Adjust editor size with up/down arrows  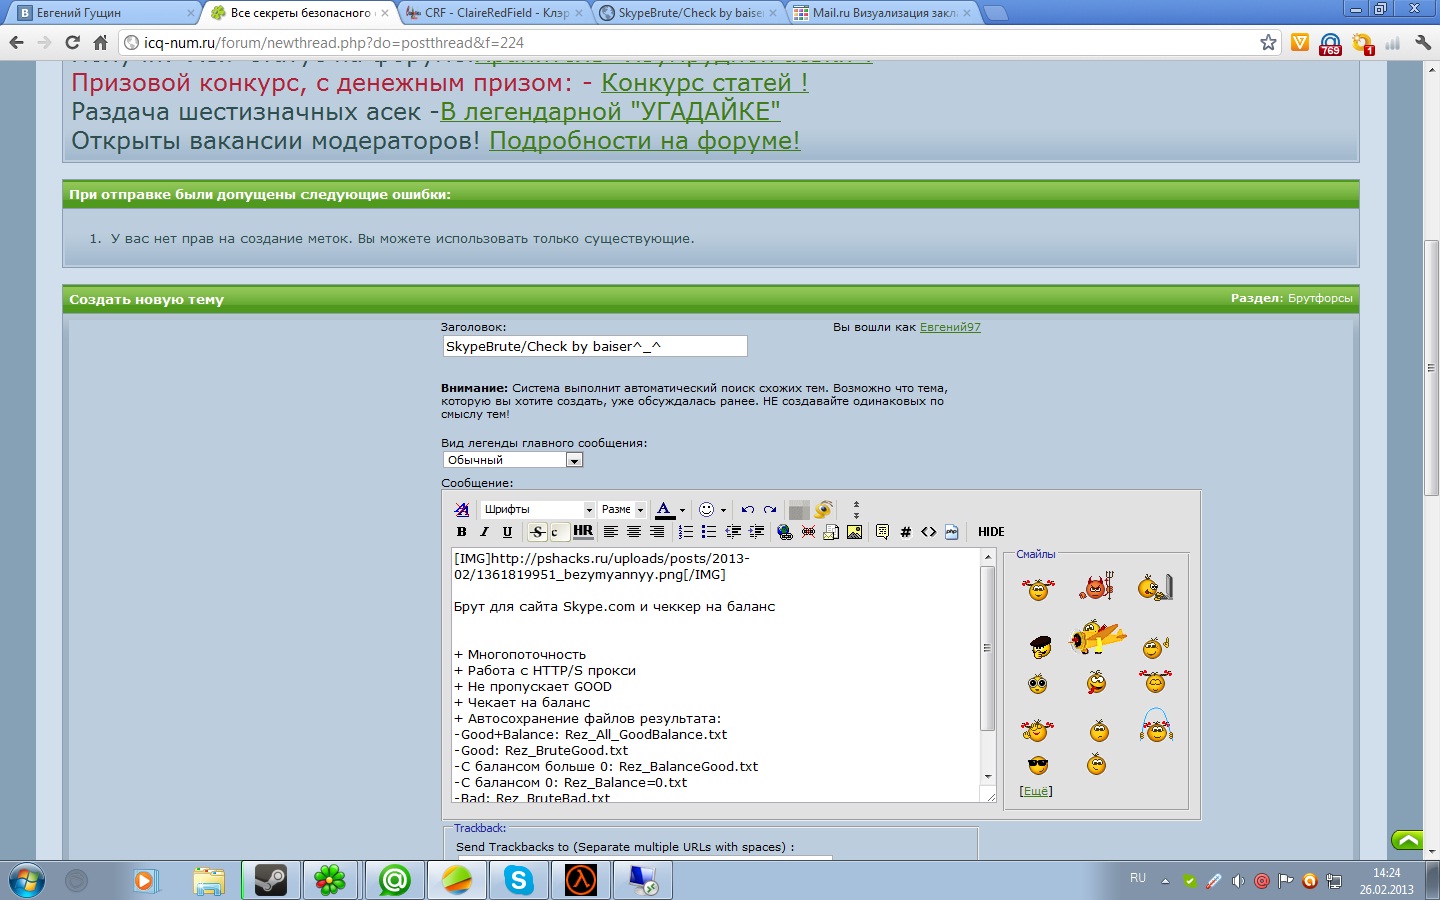click(856, 510)
